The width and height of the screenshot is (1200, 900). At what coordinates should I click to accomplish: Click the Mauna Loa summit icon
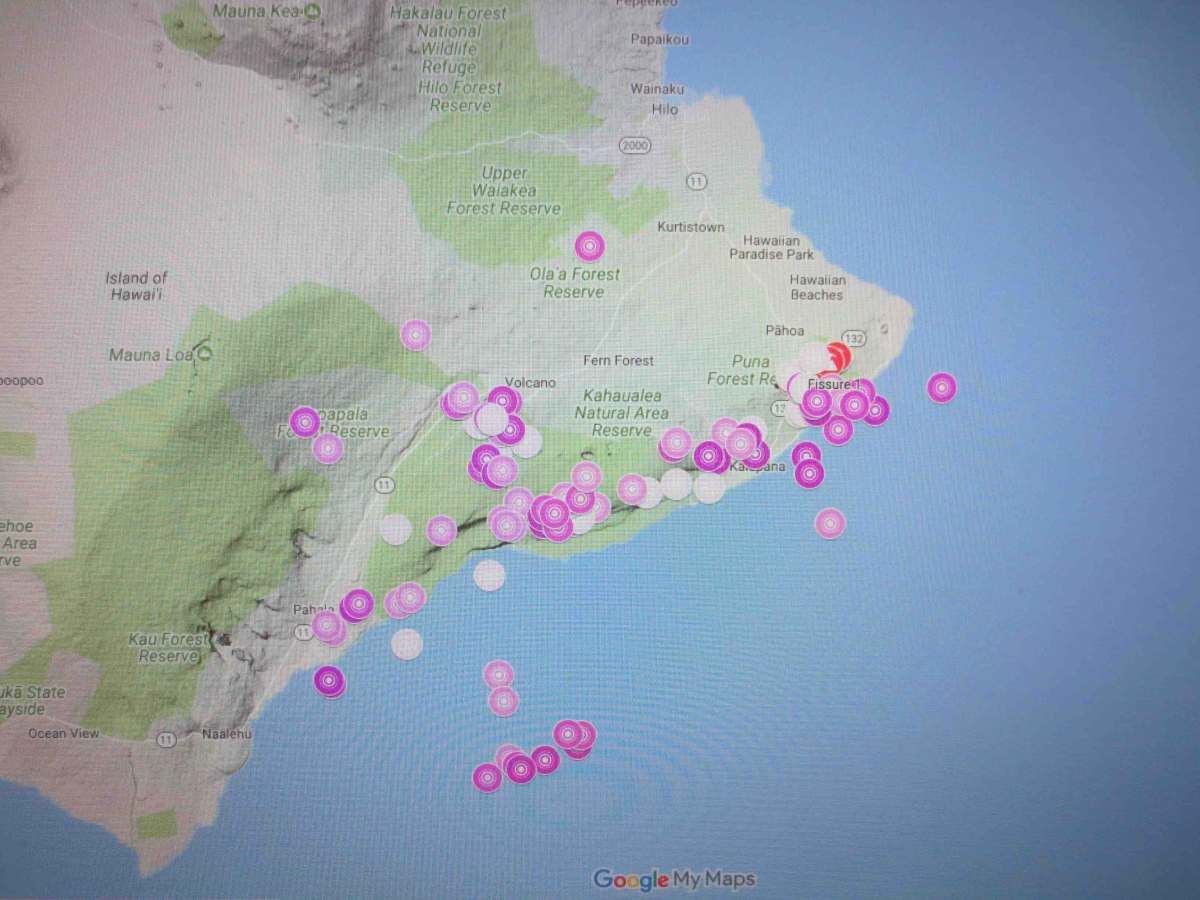tap(205, 354)
